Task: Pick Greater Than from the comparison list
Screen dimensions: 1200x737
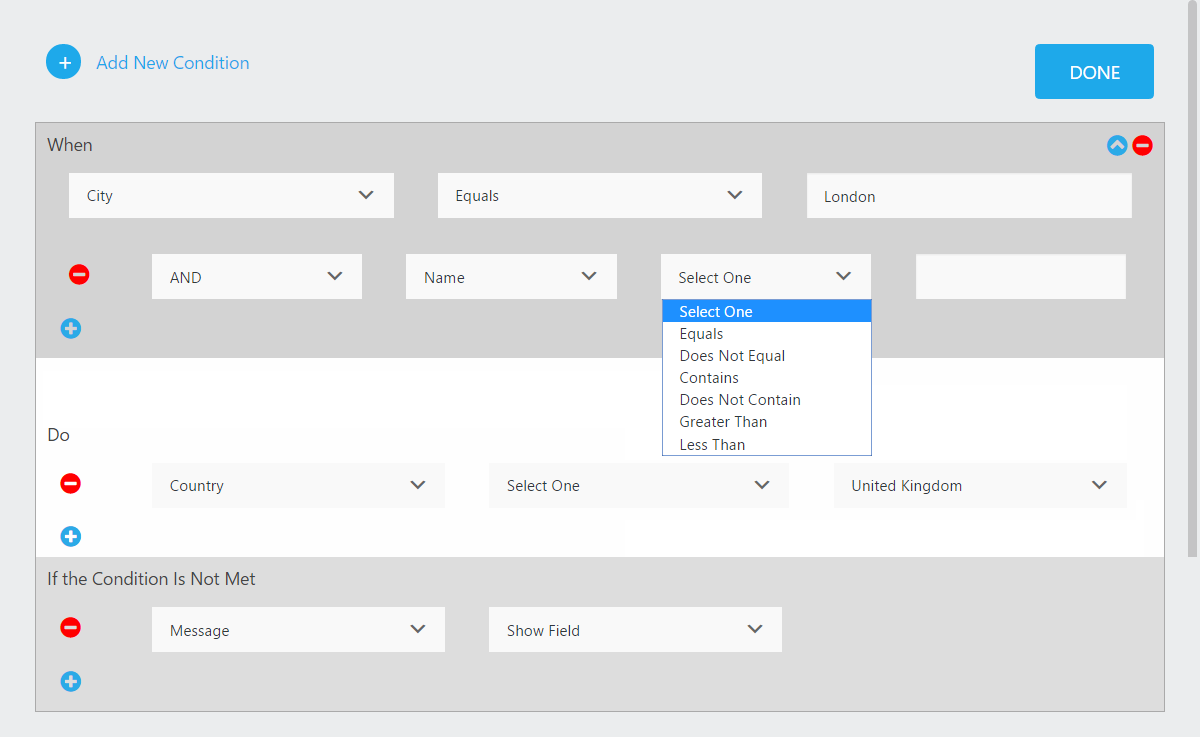Action: tap(723, 422)
